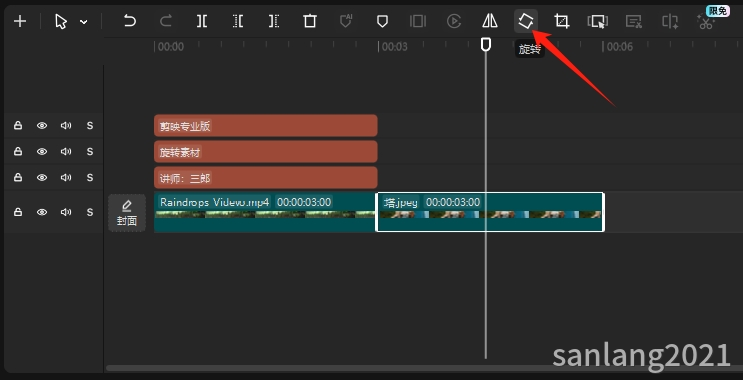Select the Raindrops Videvo.mp4 clip
The width and height of the screenshot is (743, 380).
point(265,212)
